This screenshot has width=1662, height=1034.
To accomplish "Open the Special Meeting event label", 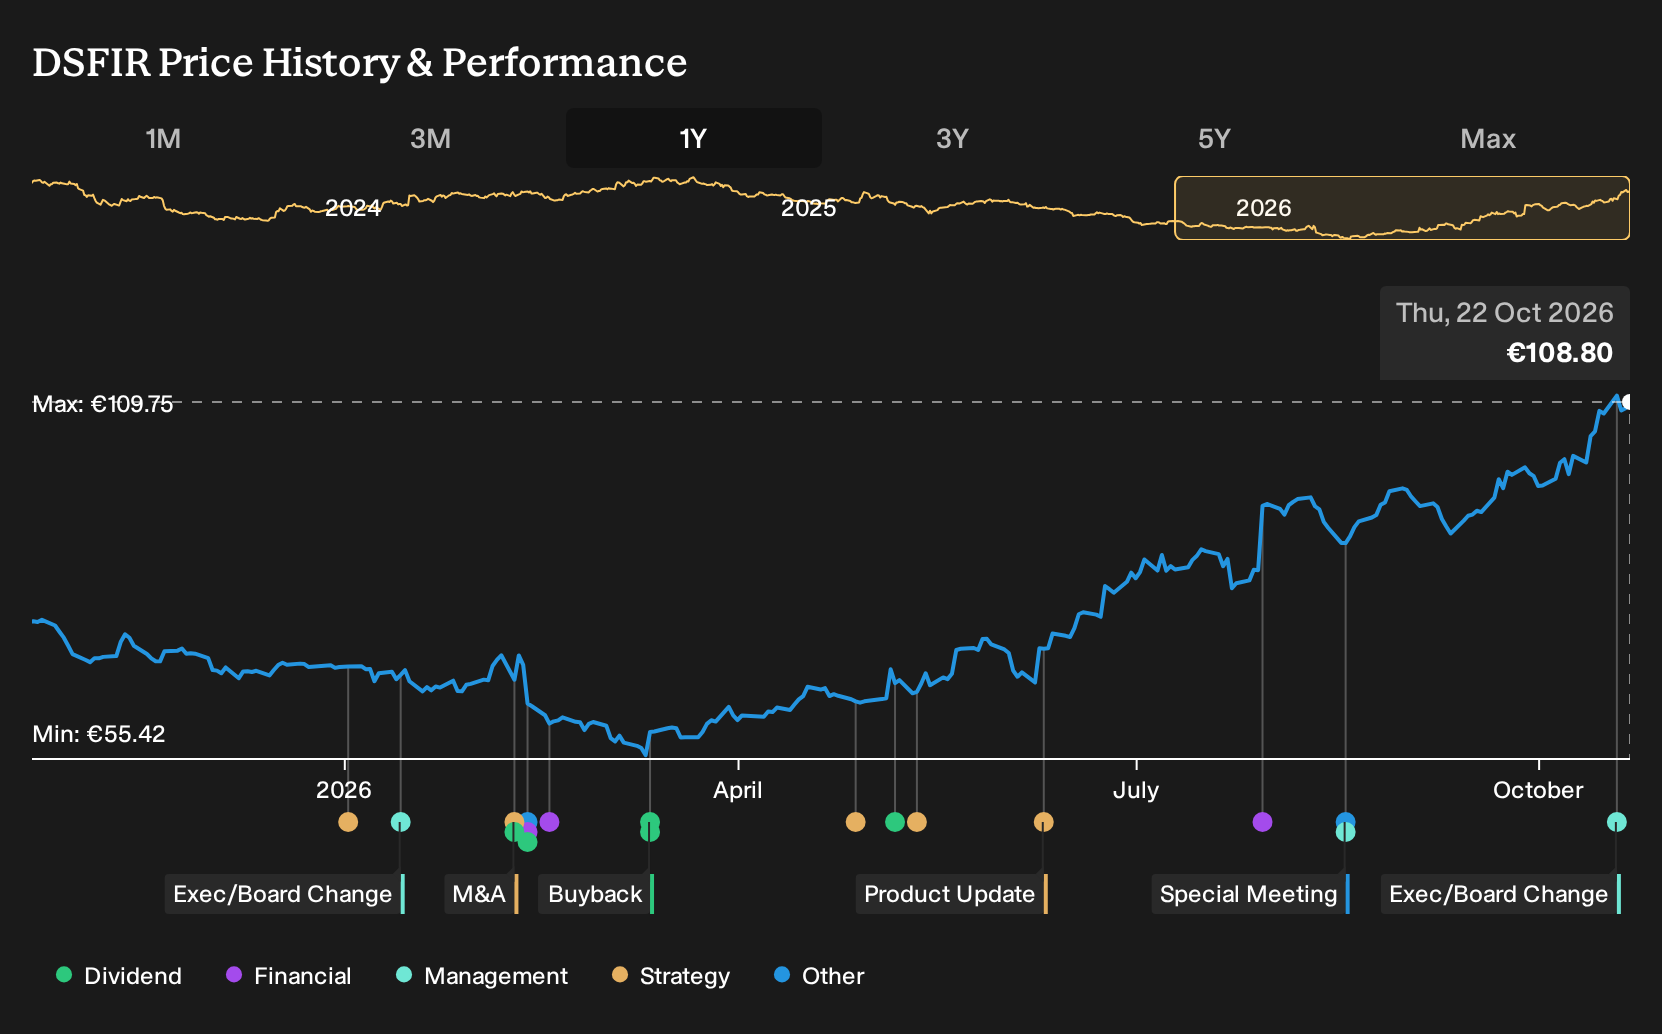I will 1250,894.
